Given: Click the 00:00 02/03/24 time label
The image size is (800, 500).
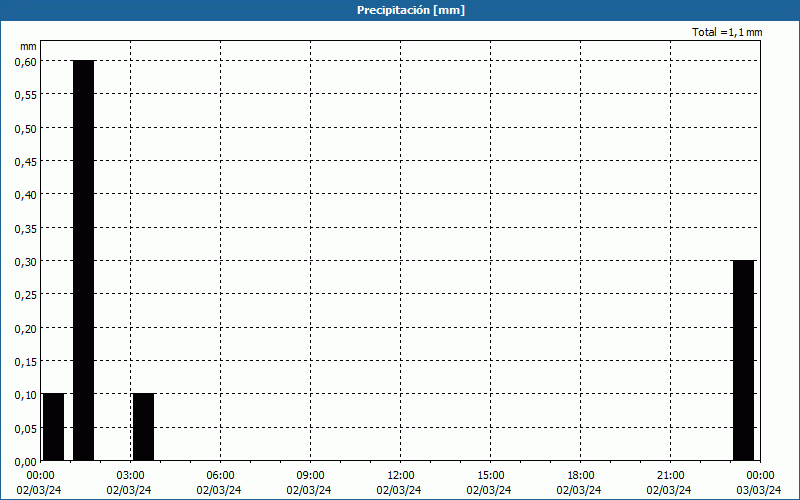Looking at the screenshot, I should coord(39,483).
